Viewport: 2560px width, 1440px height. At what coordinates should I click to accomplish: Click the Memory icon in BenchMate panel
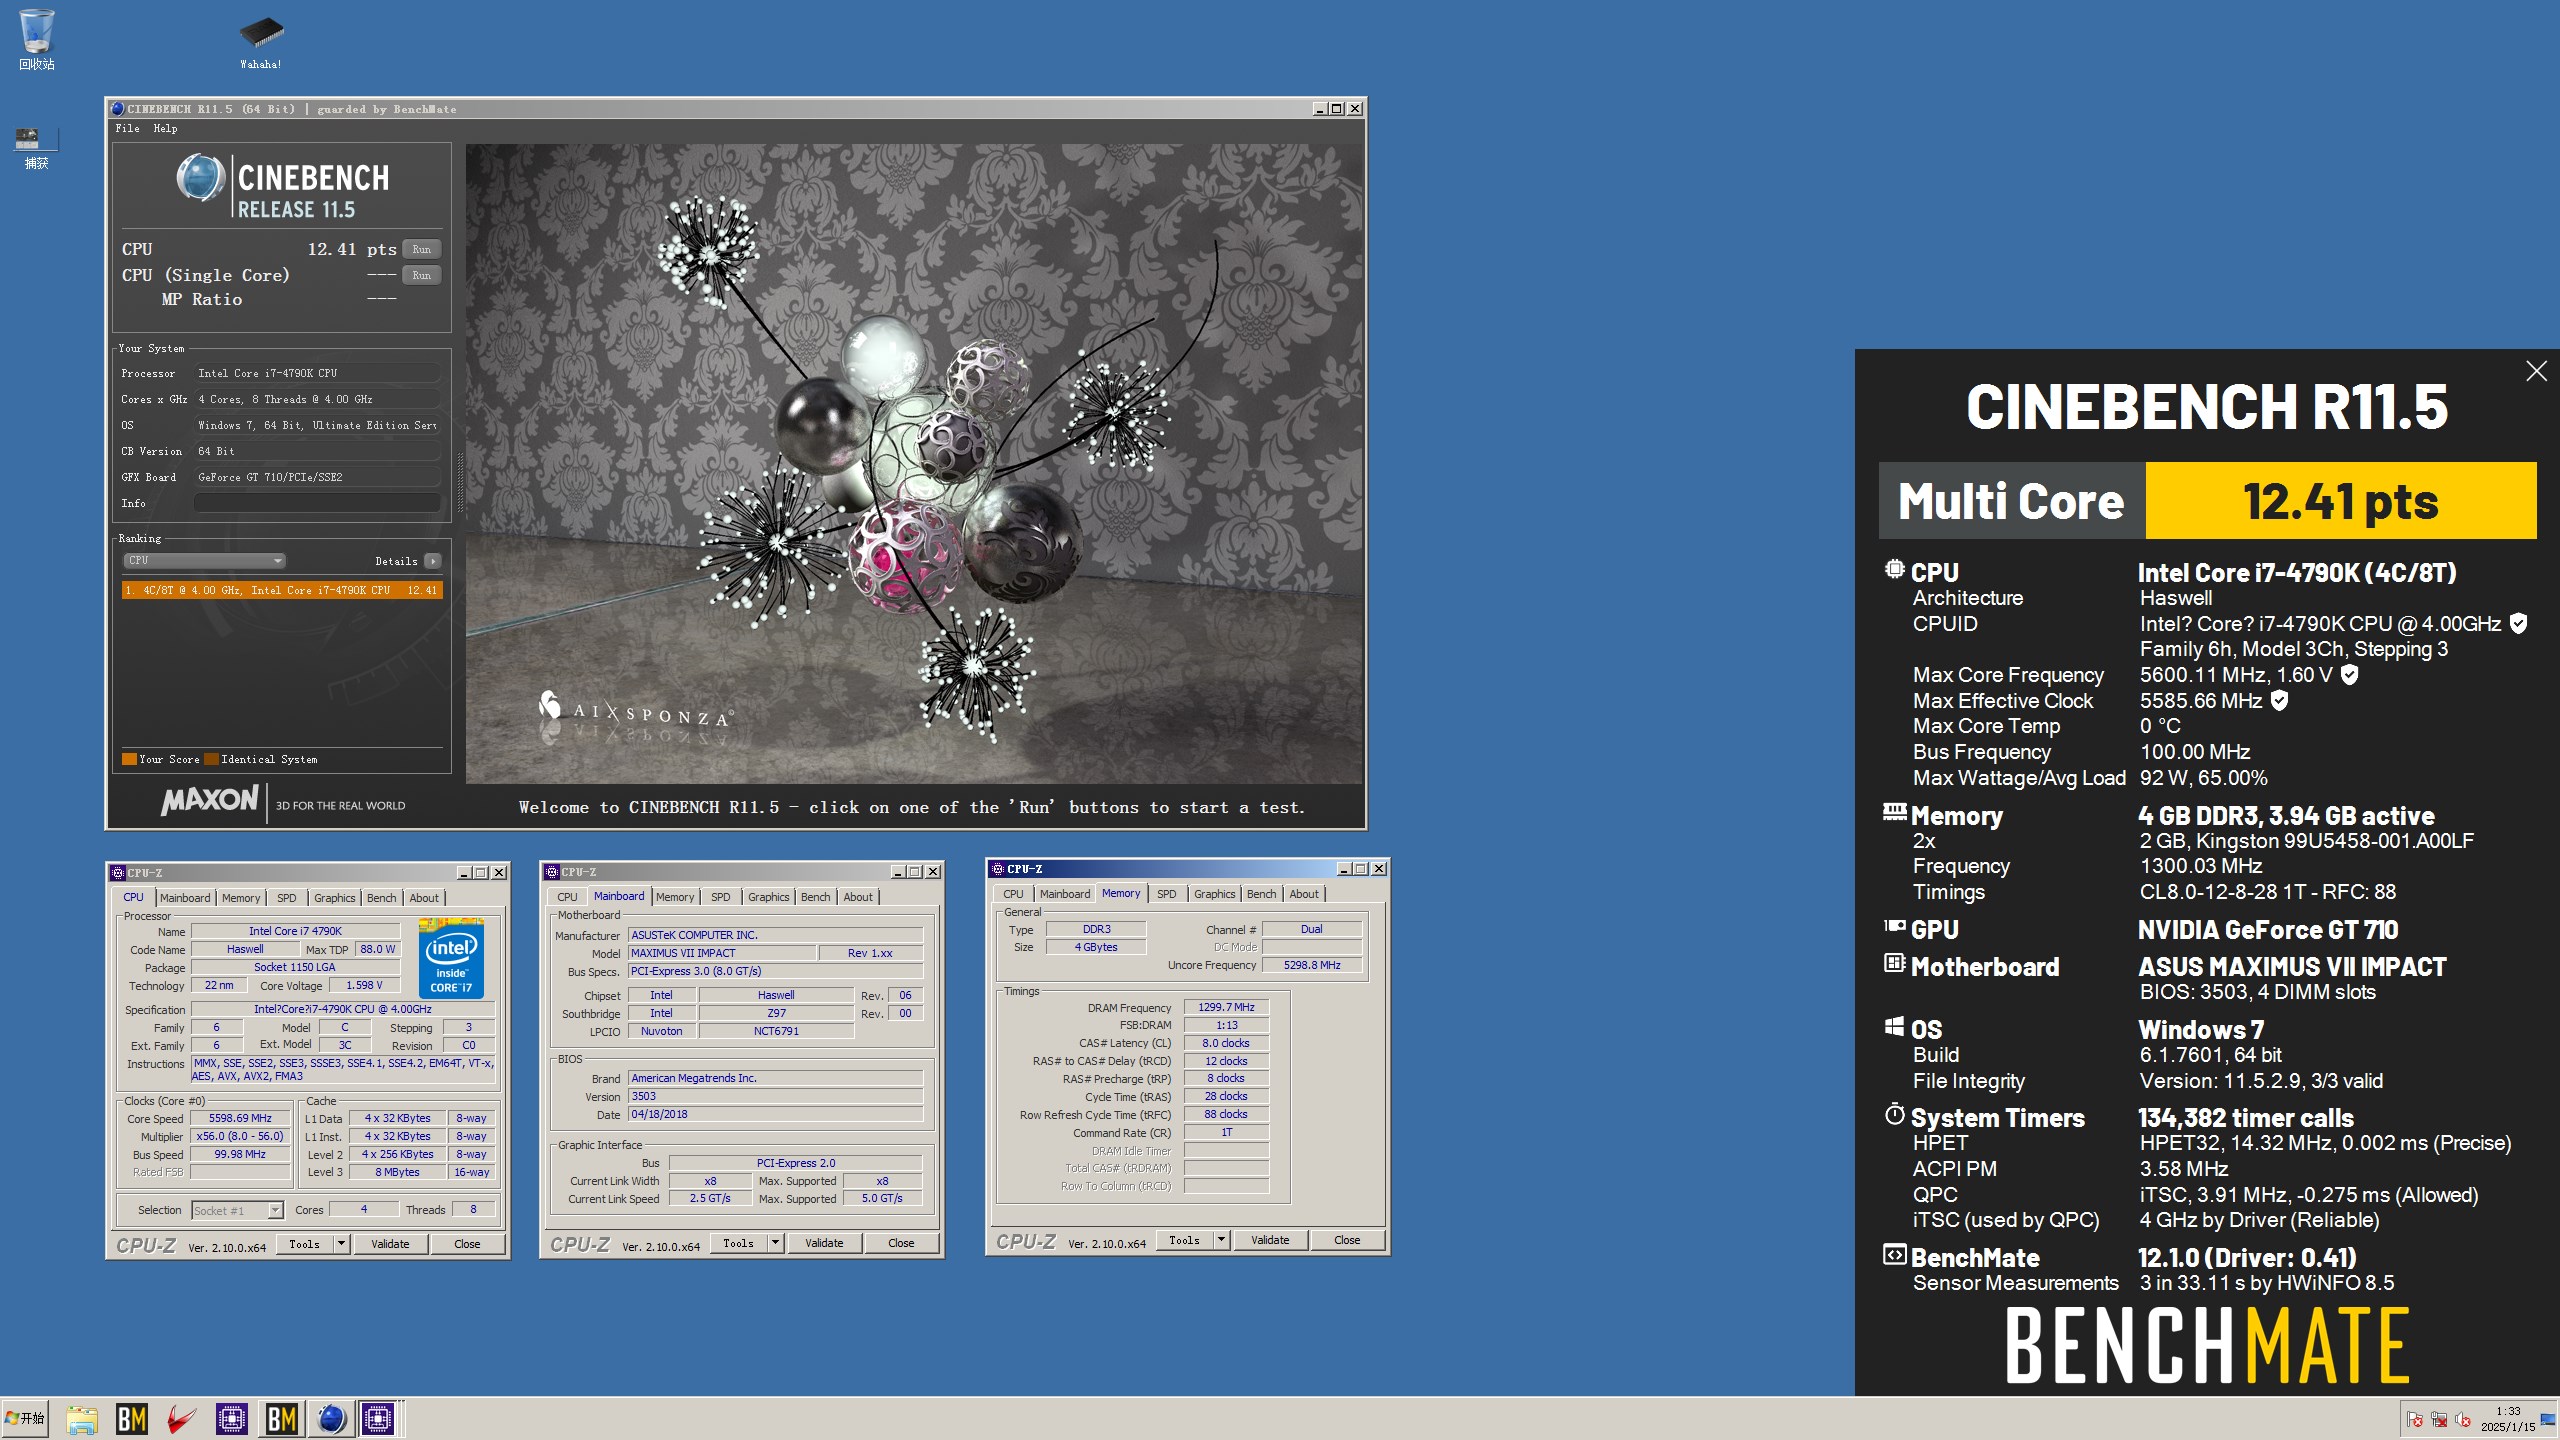[1894, 812]
